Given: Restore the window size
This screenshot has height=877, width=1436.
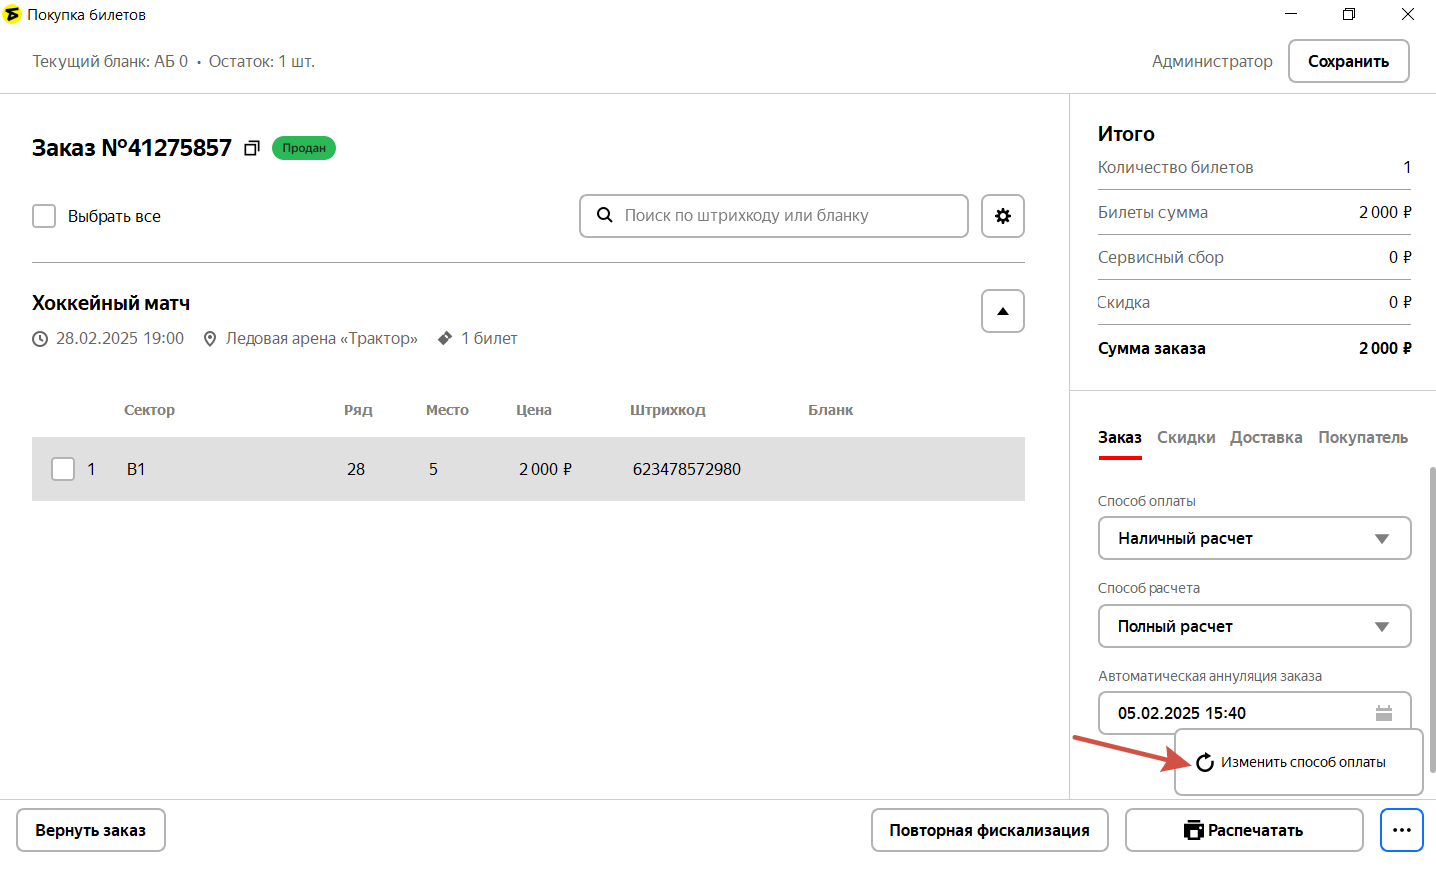Looking at the screenshot, I should point(1348,14).
